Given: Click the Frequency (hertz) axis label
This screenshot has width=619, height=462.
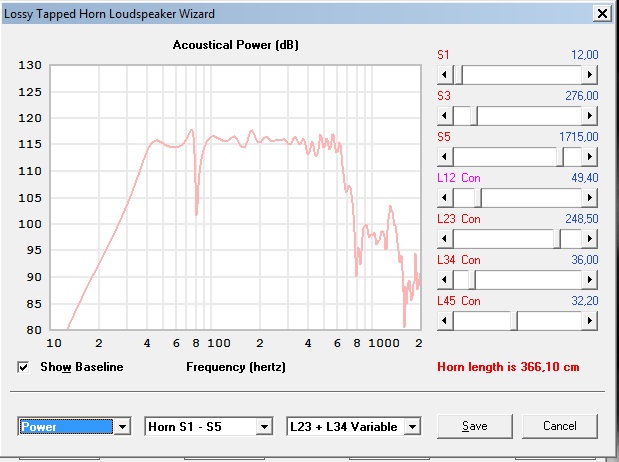Looking at the screenshot, I should point(236,367).
